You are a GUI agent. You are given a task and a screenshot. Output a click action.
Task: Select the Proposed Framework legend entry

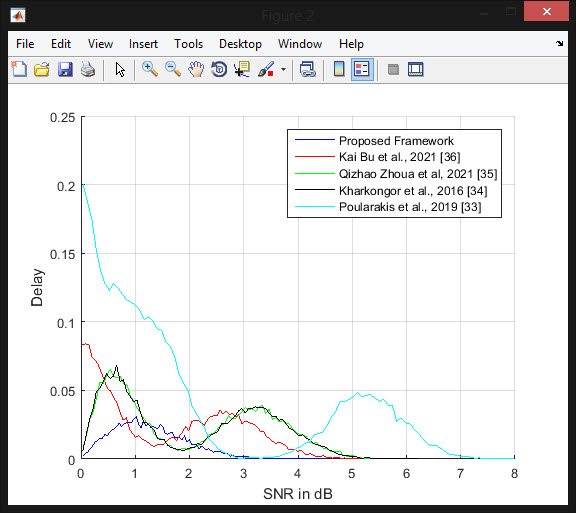[396, 141]
